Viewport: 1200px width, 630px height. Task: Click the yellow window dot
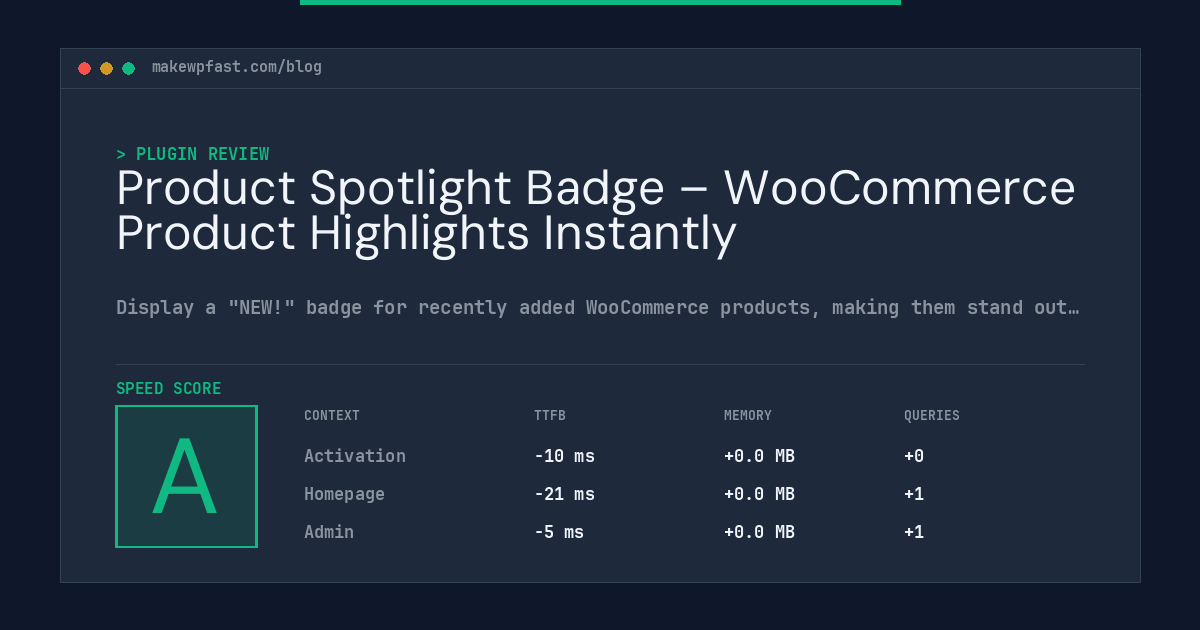tap(107, 68)
